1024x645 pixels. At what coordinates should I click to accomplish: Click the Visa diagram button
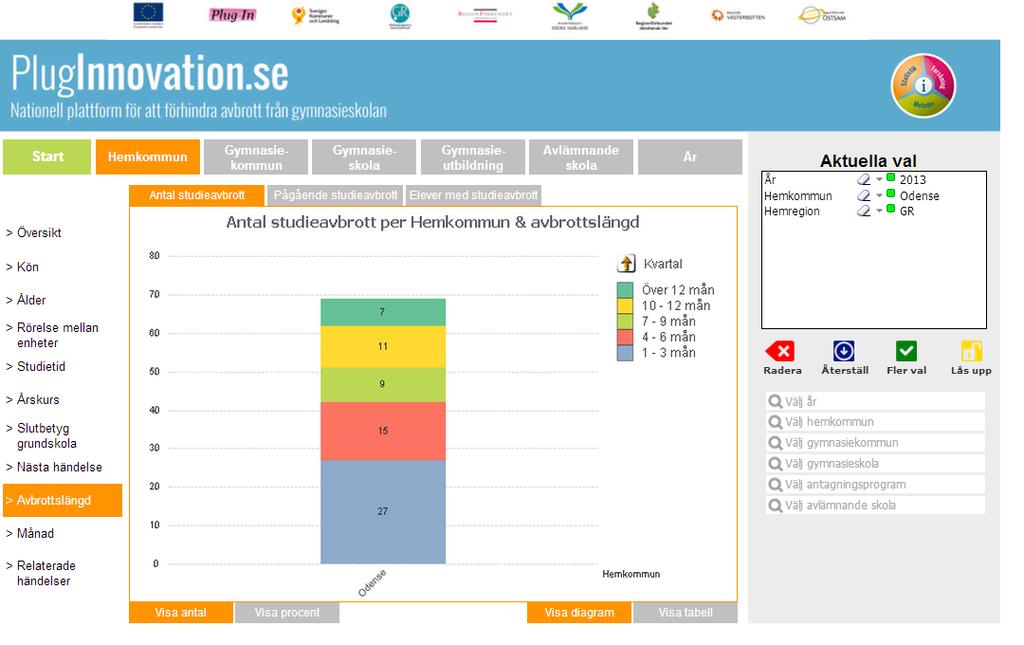click(x=579, y=612)
